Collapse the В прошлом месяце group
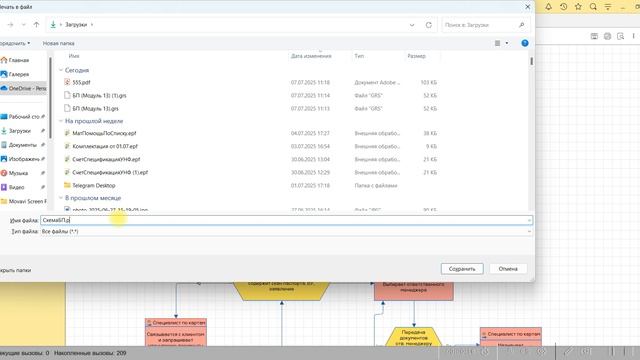Image resolution: width=640 pixels, height=360 pixels. click(x=61, y=198)
